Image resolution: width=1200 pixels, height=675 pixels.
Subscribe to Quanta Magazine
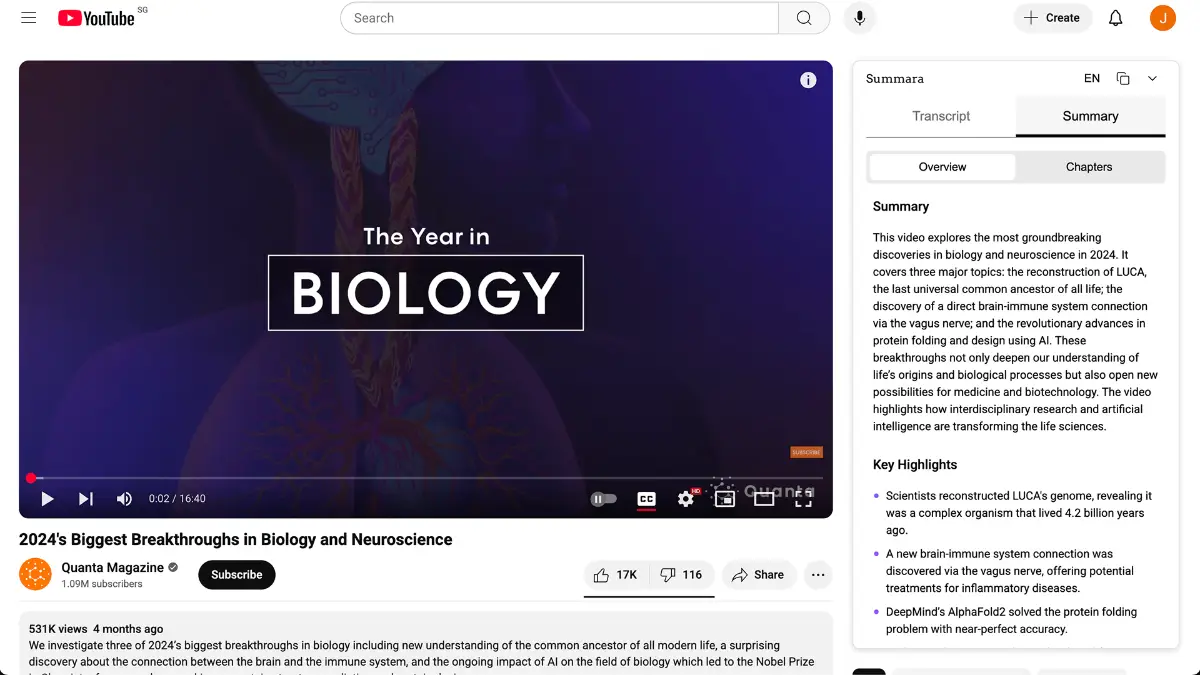[x=237, y=575]
